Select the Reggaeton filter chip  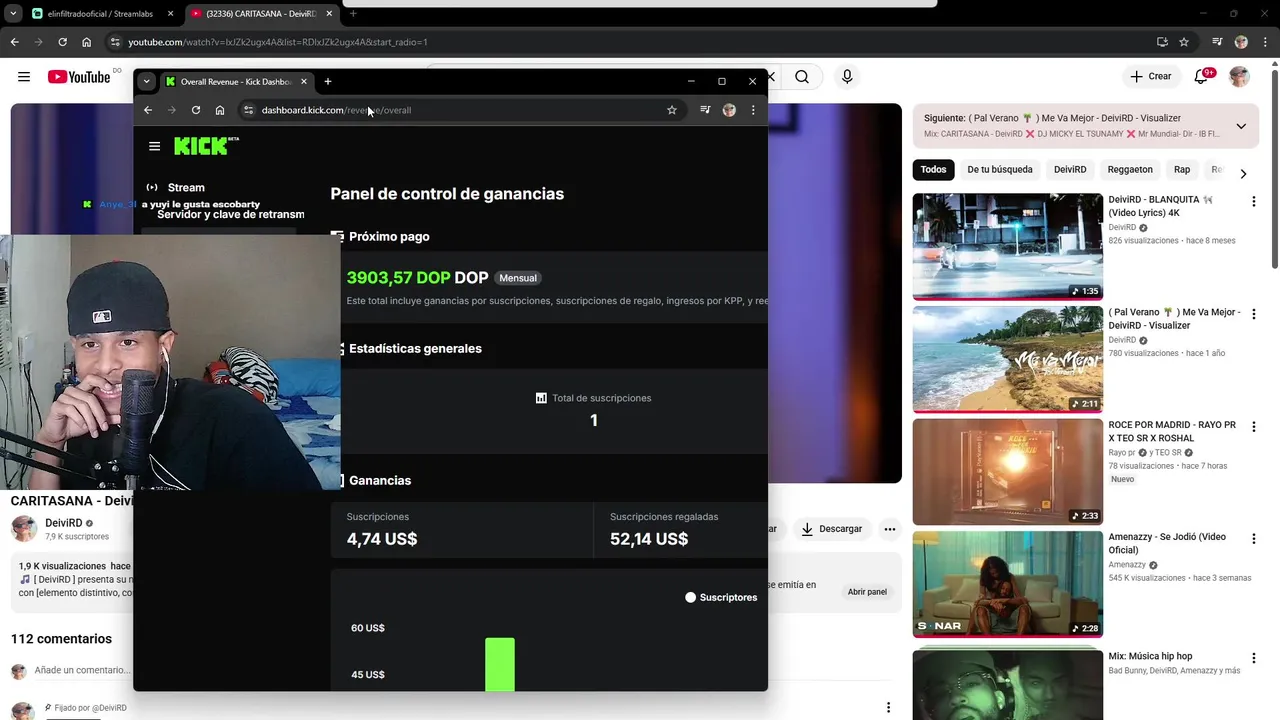(x=1130, y=170)
